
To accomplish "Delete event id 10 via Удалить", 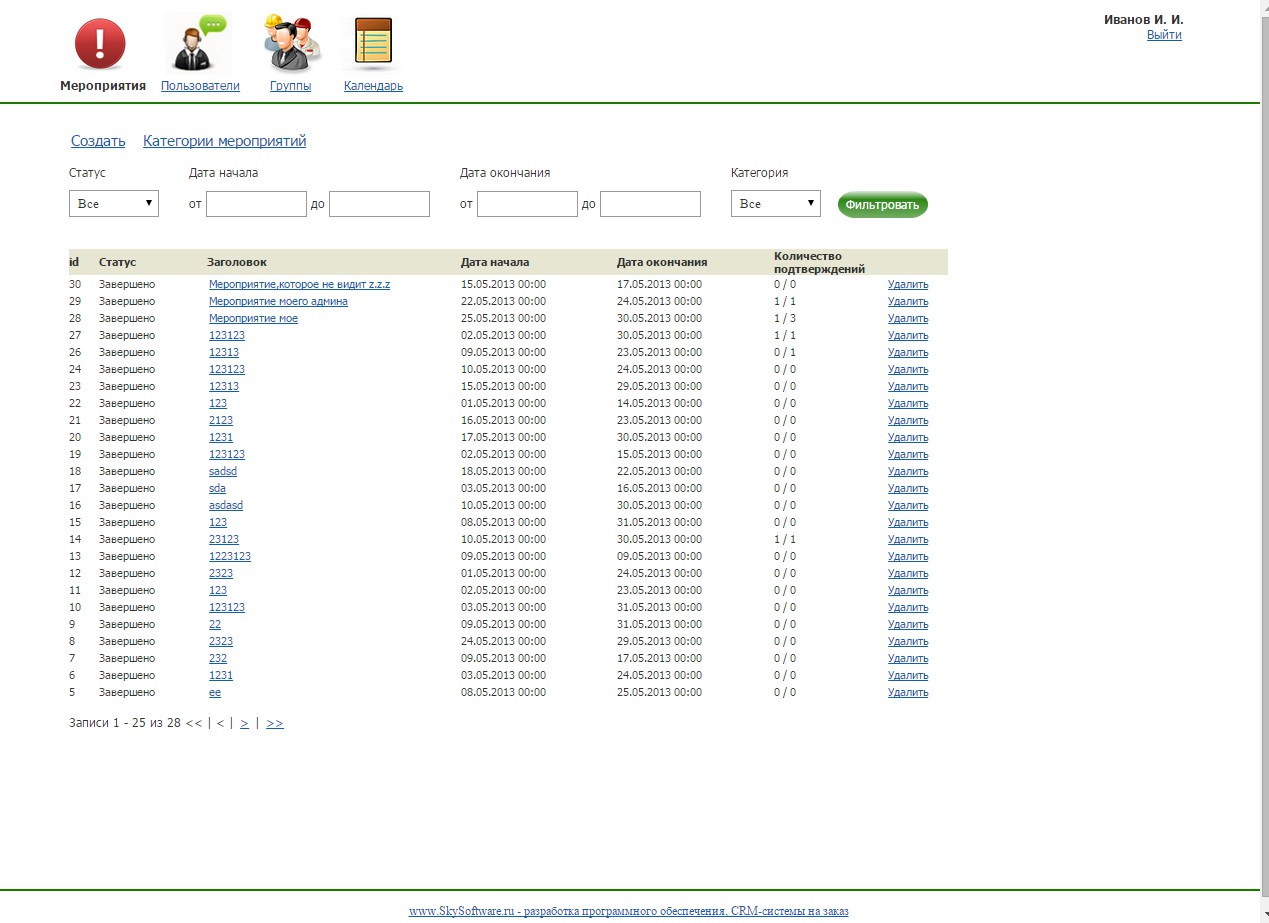I will [x=908, y=608].
